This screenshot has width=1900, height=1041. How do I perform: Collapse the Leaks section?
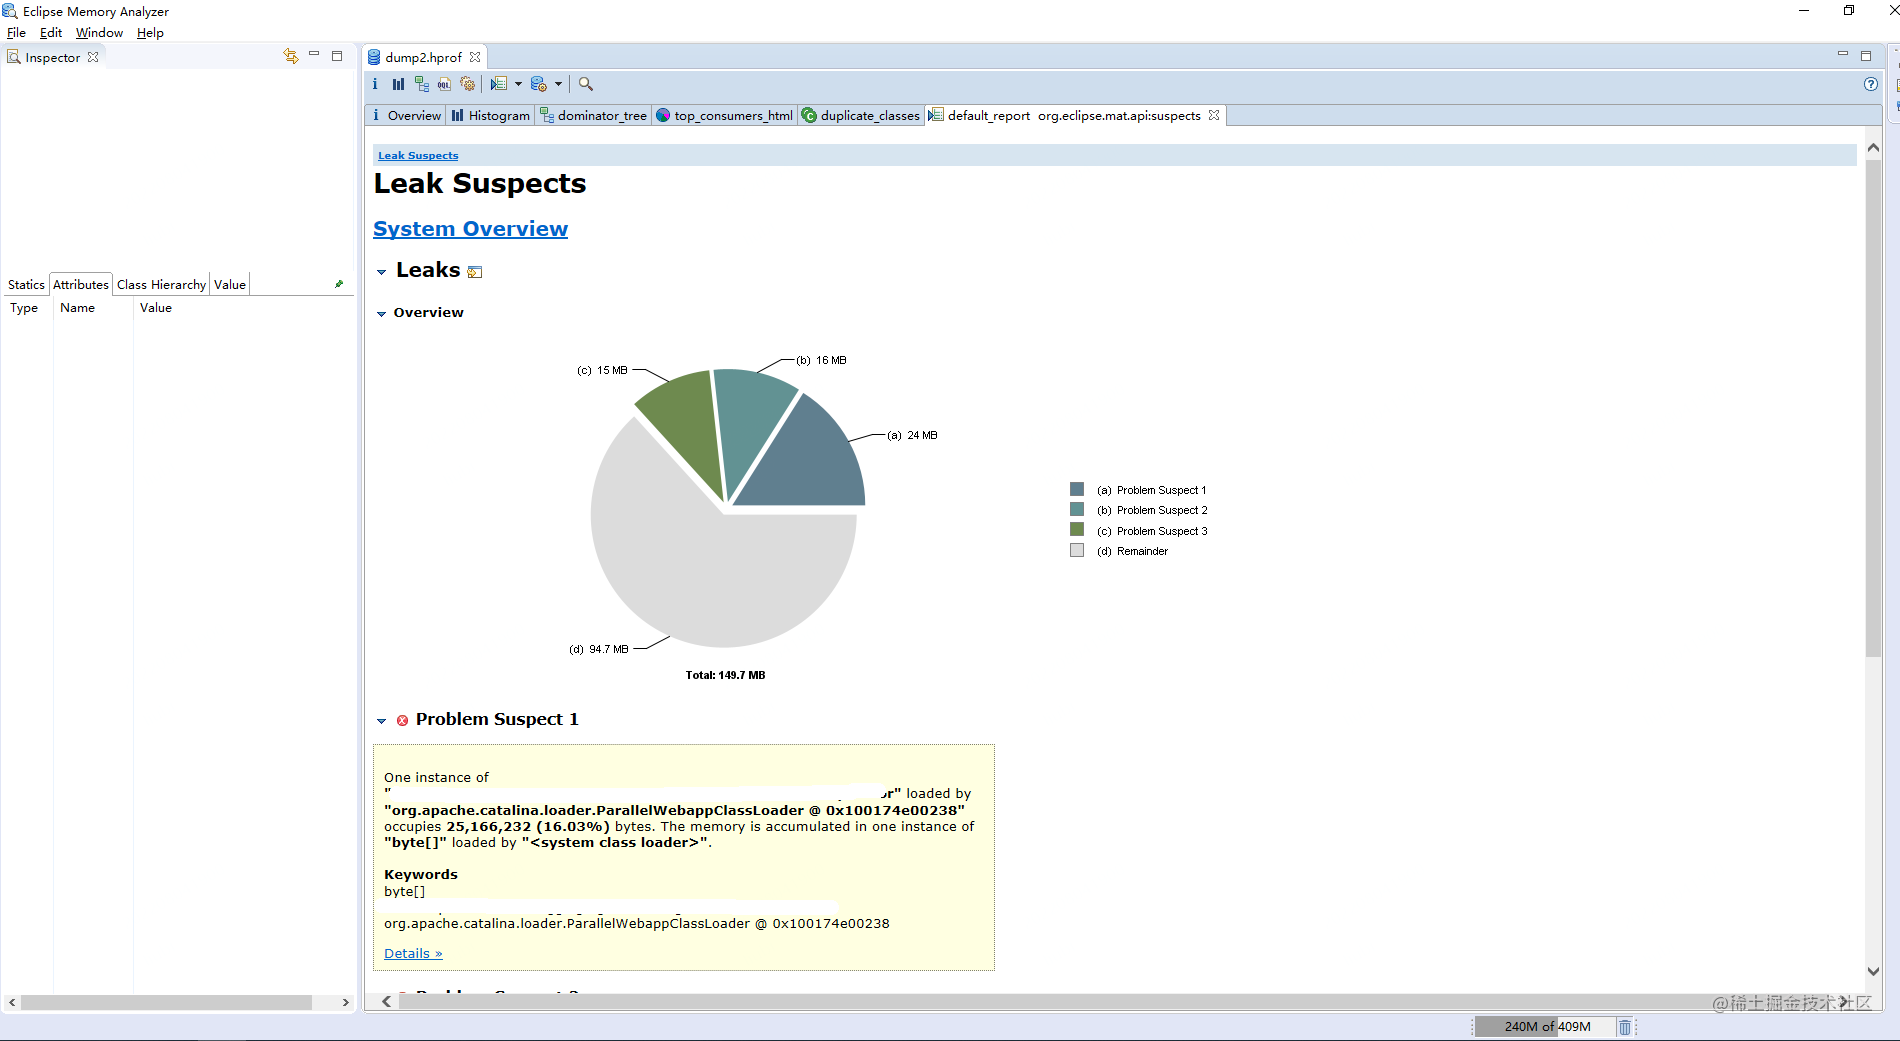click(381, 272)
